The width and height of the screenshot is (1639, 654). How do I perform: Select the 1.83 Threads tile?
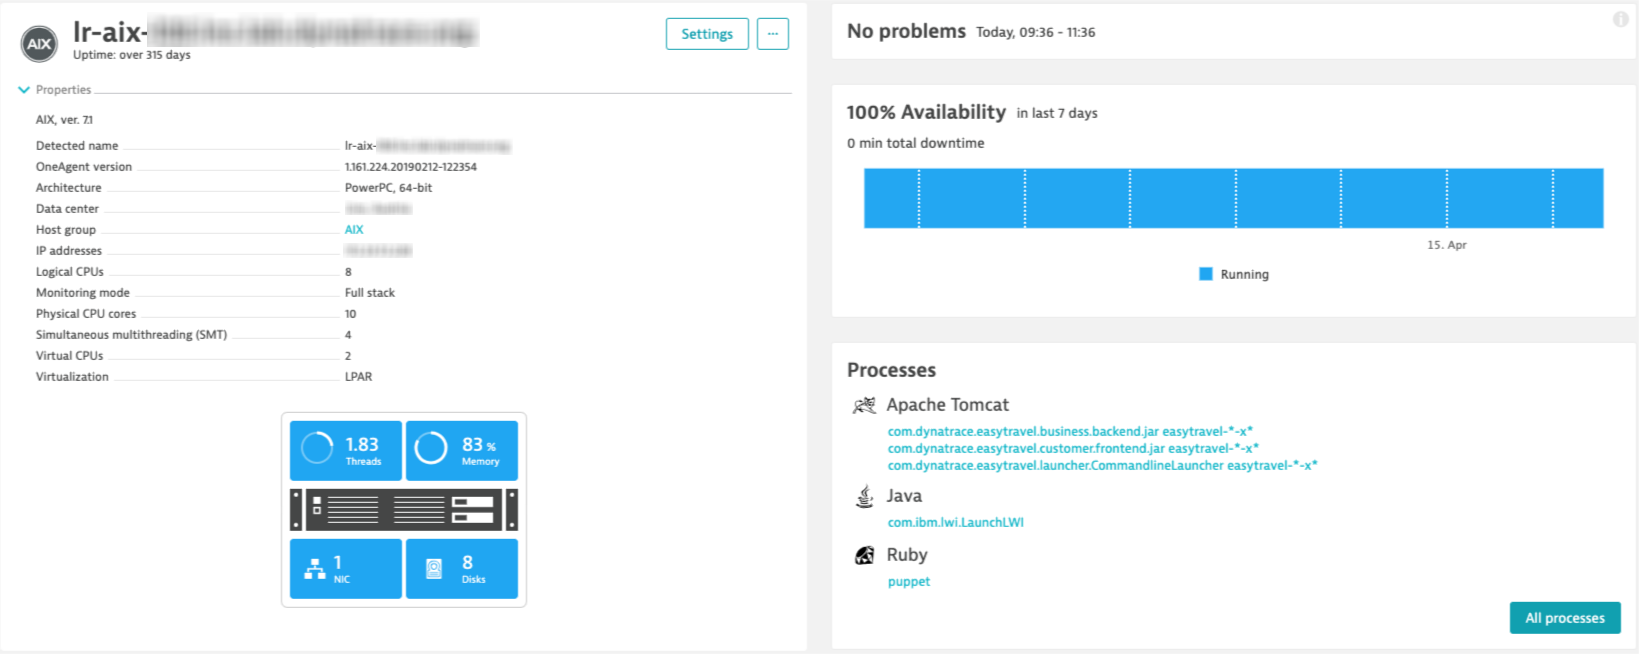(346, 451)
